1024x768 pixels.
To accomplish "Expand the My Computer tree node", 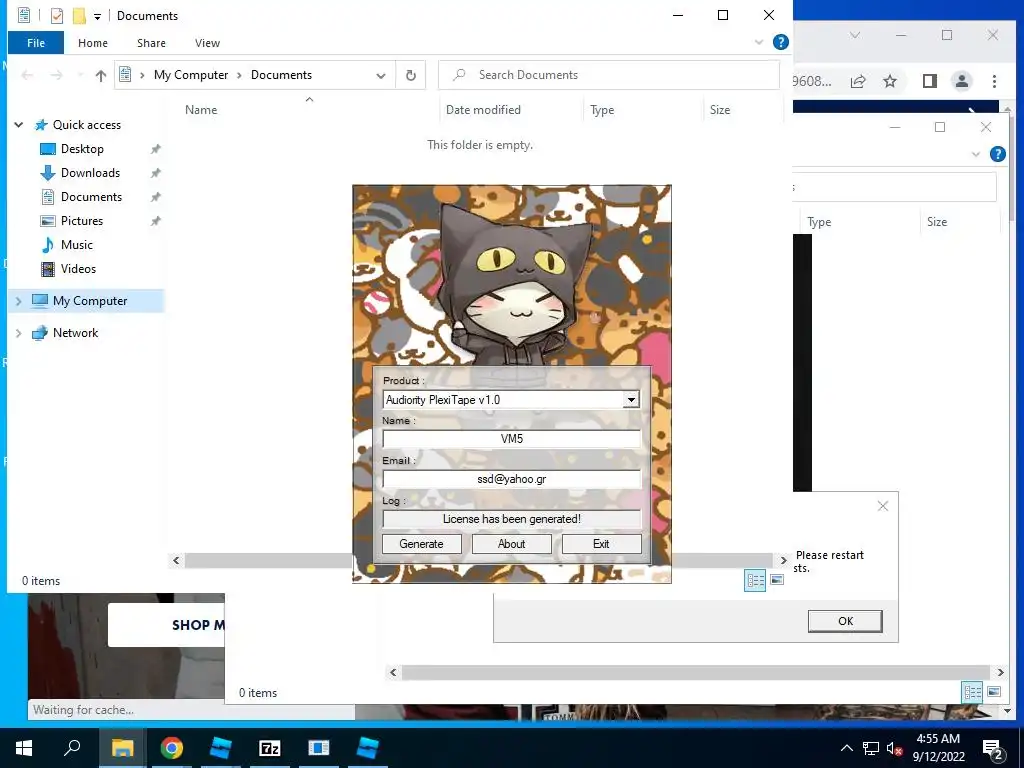I will tap(19, 301).
